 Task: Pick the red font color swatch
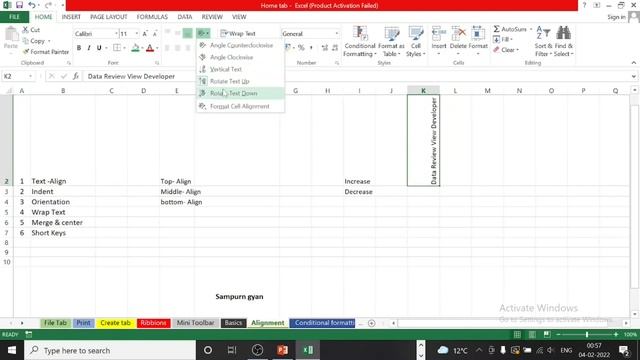(150, 48)
